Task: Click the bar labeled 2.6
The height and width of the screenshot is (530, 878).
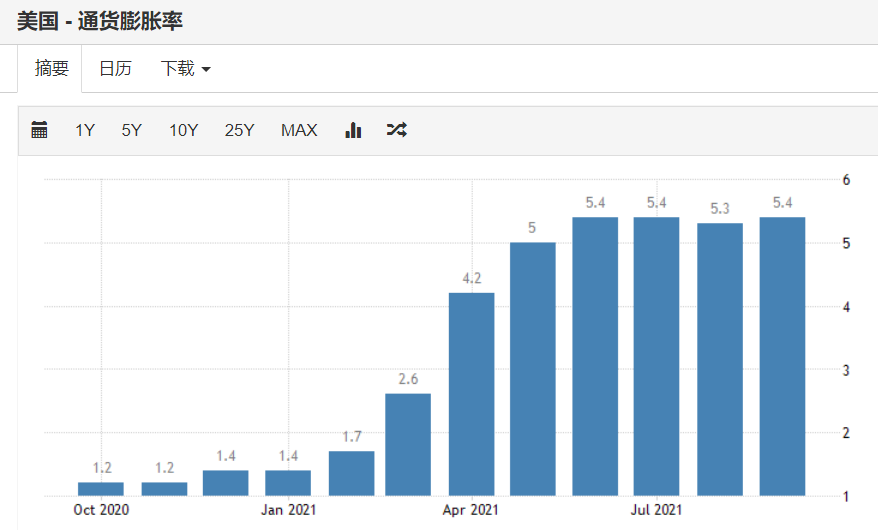Action: pos(408,444)
